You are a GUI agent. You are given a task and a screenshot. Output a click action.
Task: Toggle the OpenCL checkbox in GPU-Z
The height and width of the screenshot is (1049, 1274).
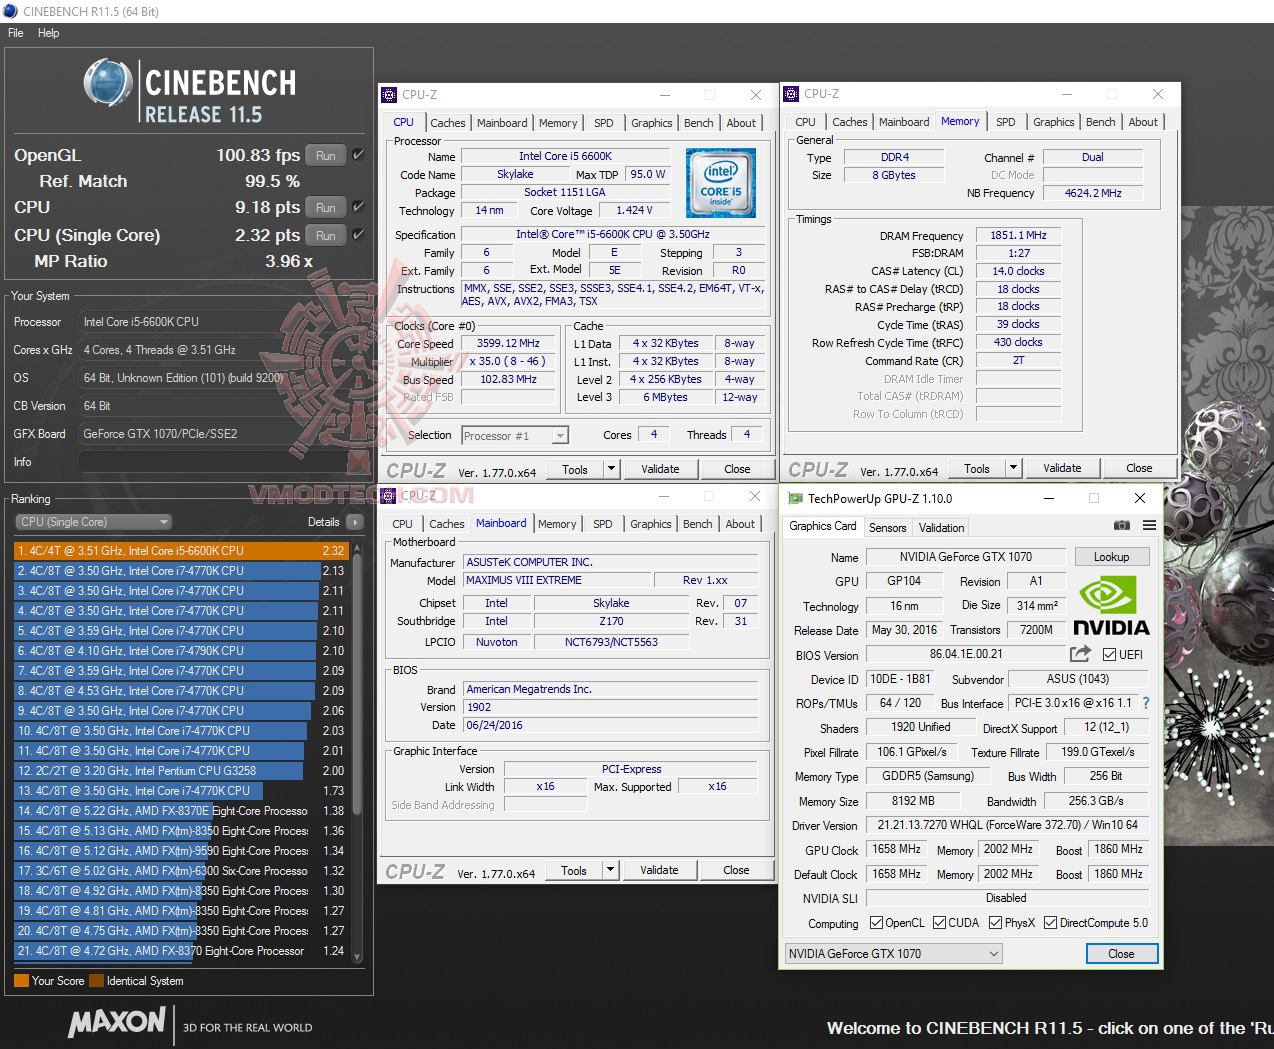[876, 923]
